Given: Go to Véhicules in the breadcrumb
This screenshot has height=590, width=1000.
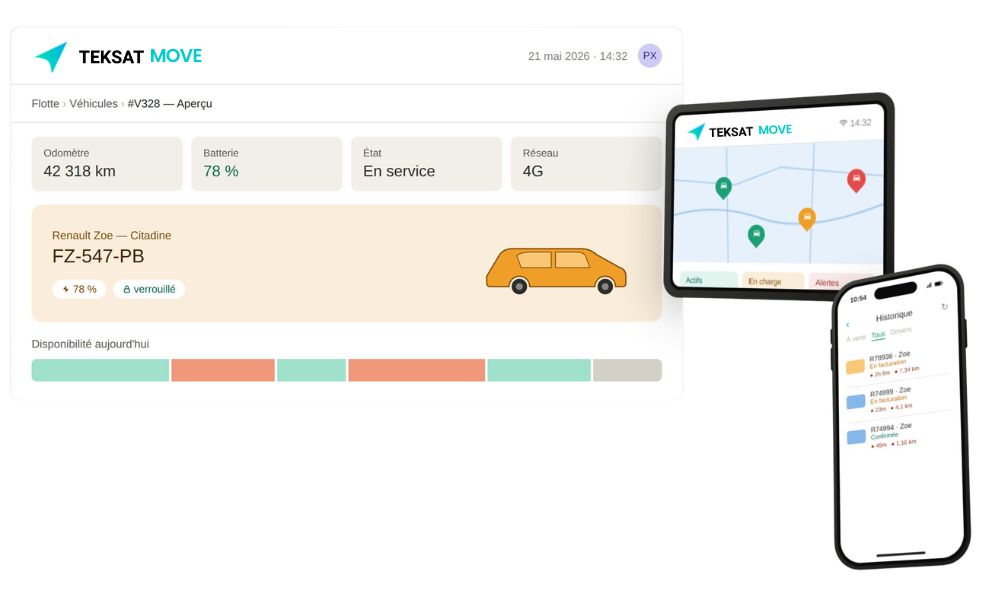Looking at the screenshot, I should 93,103.
